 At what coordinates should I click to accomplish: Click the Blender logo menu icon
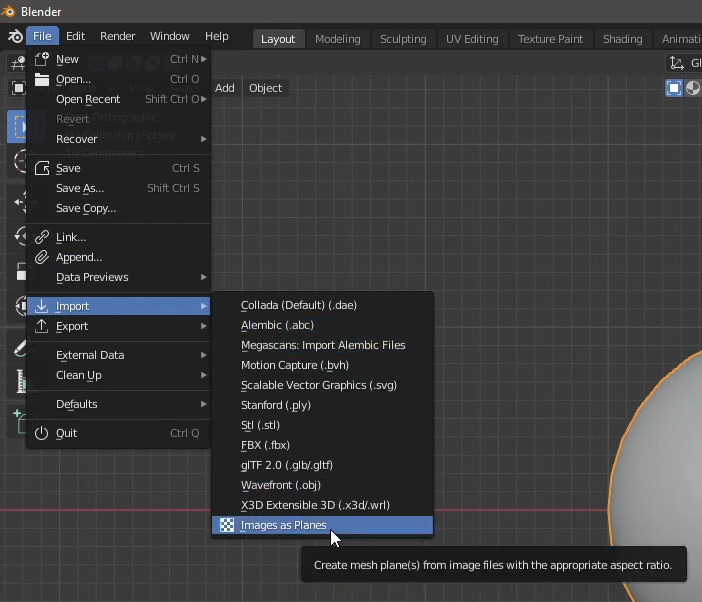click(x=15, y=36)
